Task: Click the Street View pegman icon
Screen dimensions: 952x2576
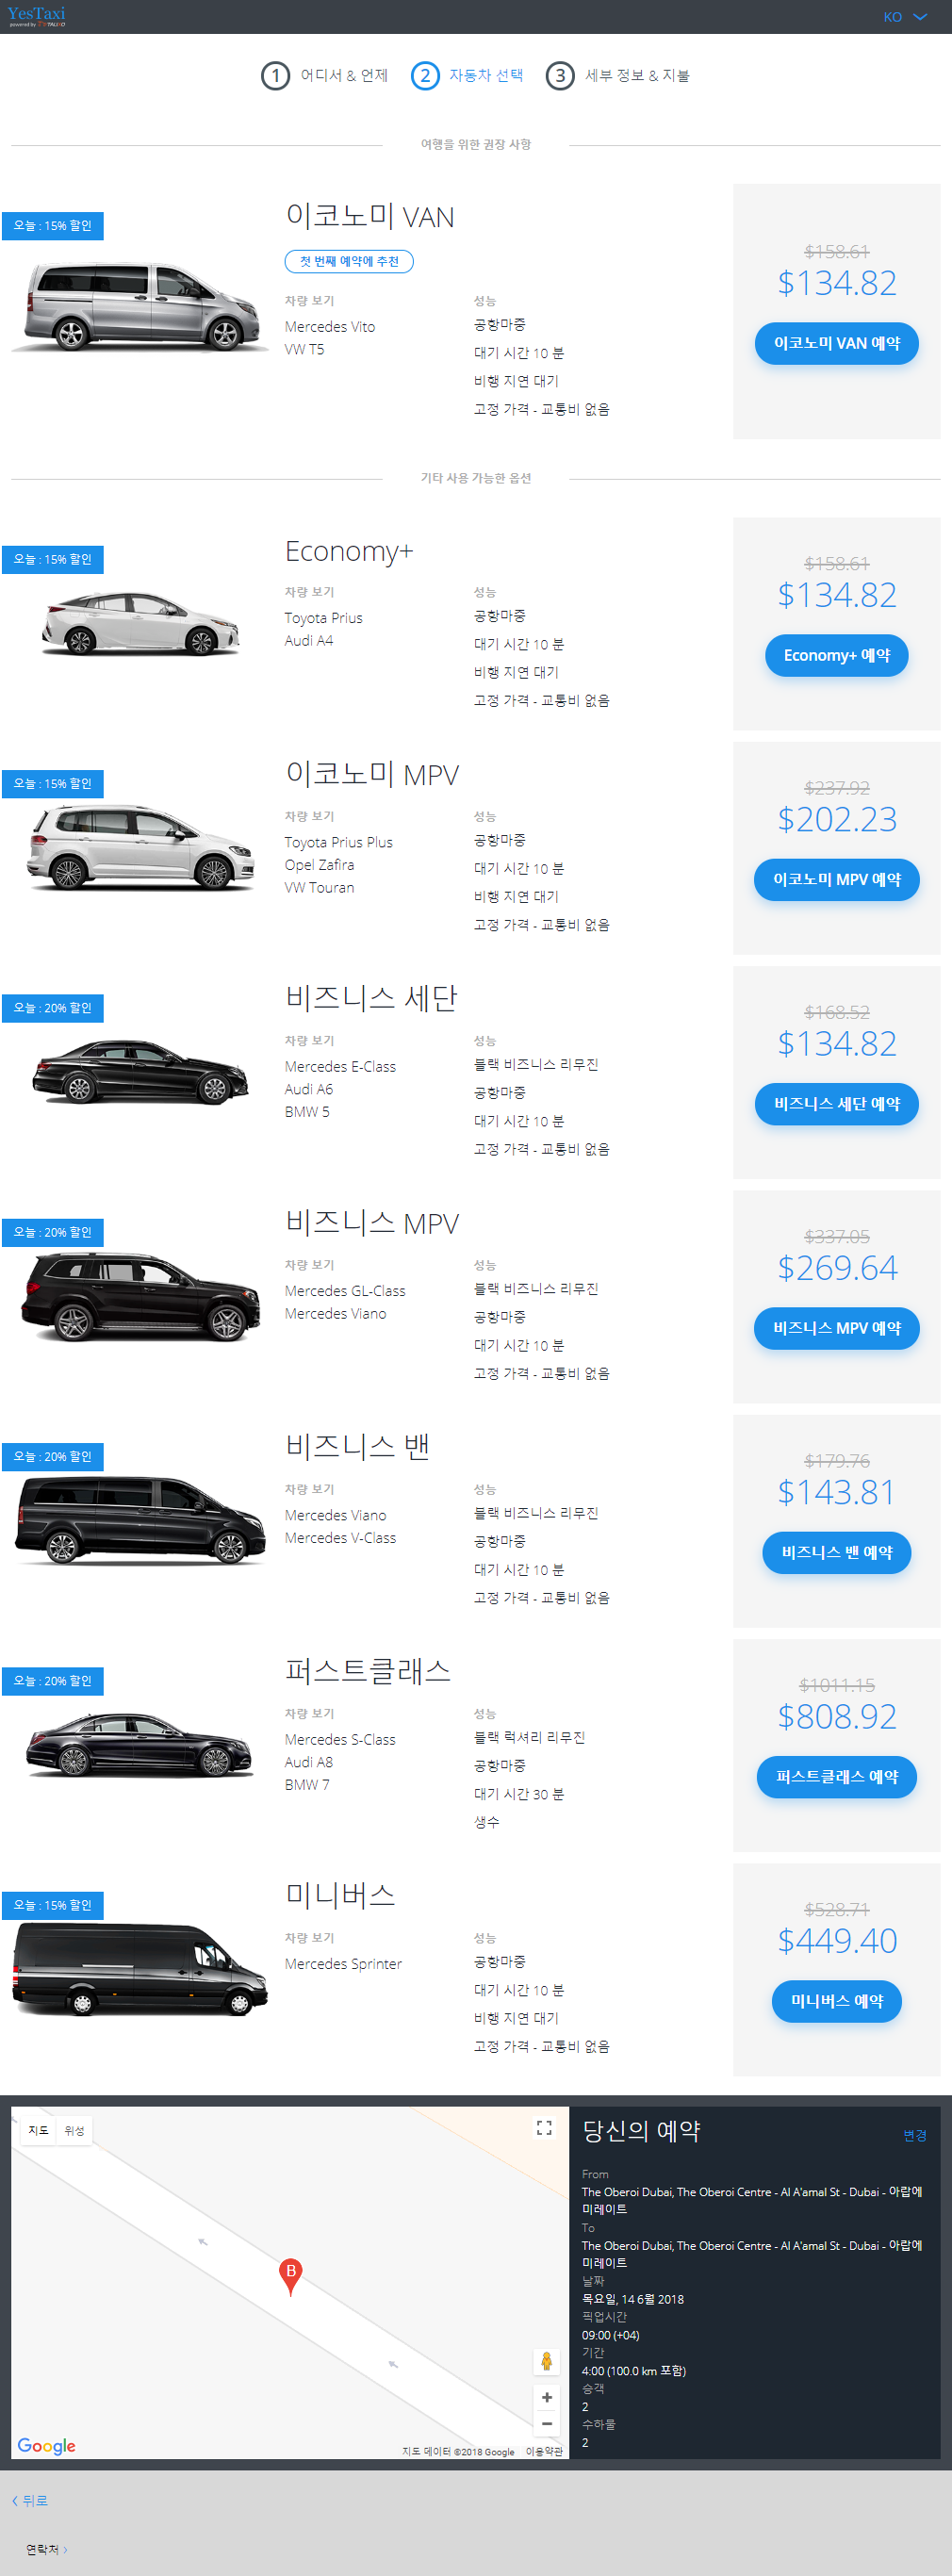Action: point(546,2361)
